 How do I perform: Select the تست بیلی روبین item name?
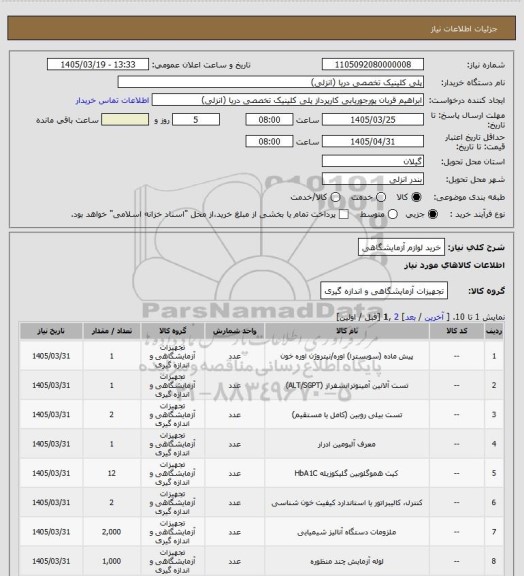click(x=347, y=415)
